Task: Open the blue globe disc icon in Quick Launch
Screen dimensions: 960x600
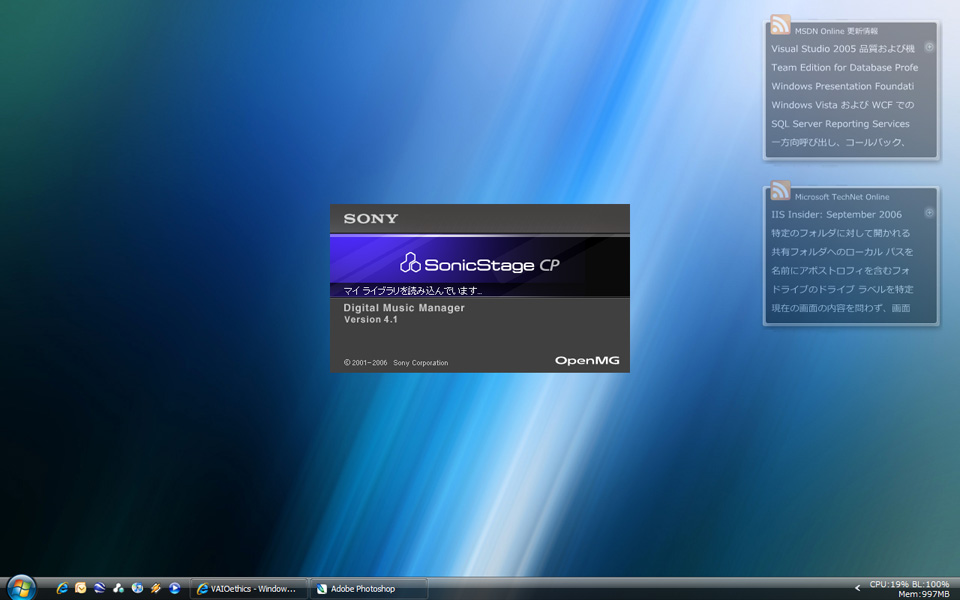Action: coord(137,588)
